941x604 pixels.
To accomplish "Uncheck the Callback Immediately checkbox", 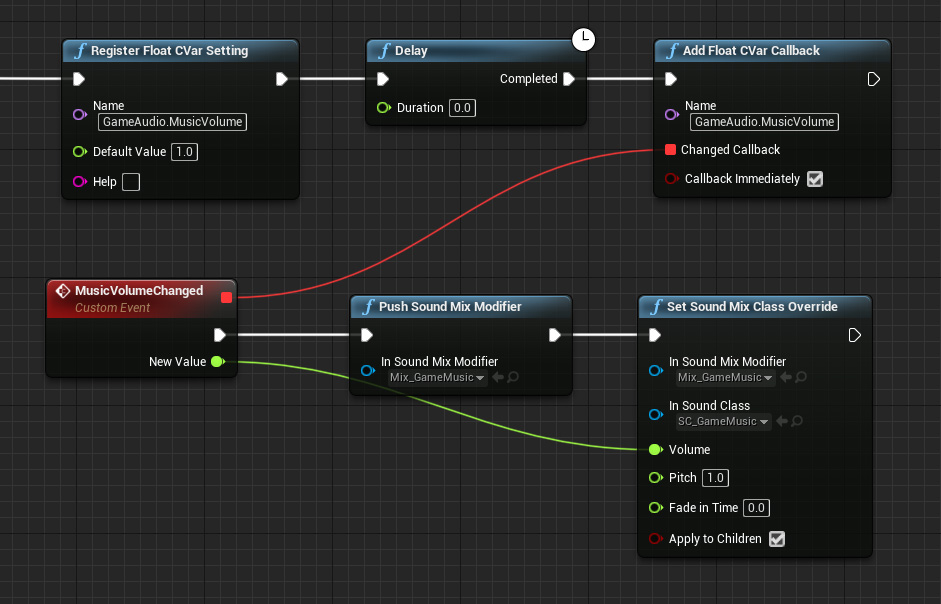I will (x=814, y=179).
